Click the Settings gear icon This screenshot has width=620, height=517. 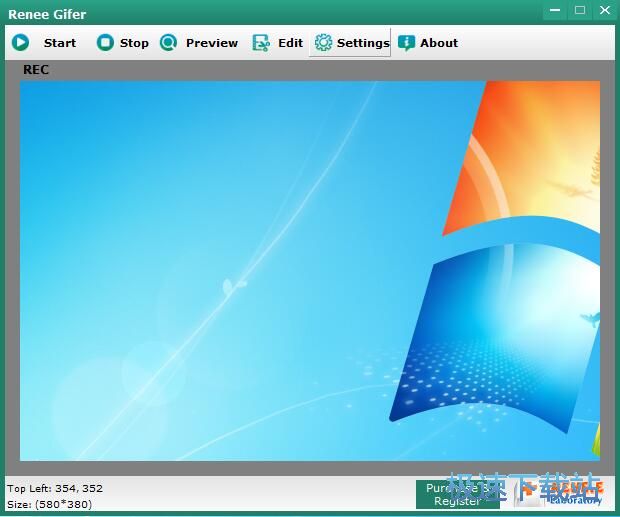pyautogui.click(x=323, y=43)
